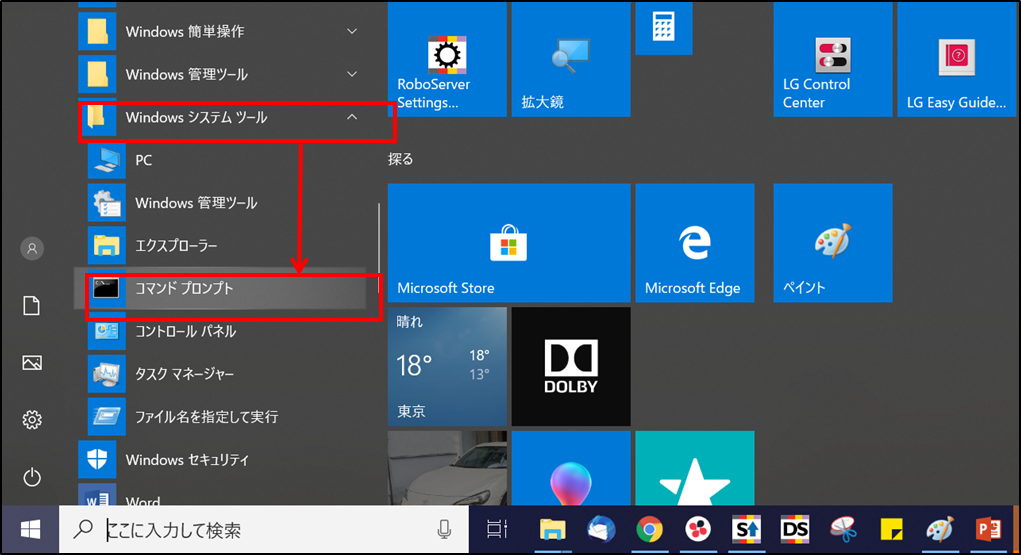Open the car photo tile

point(447,468)
